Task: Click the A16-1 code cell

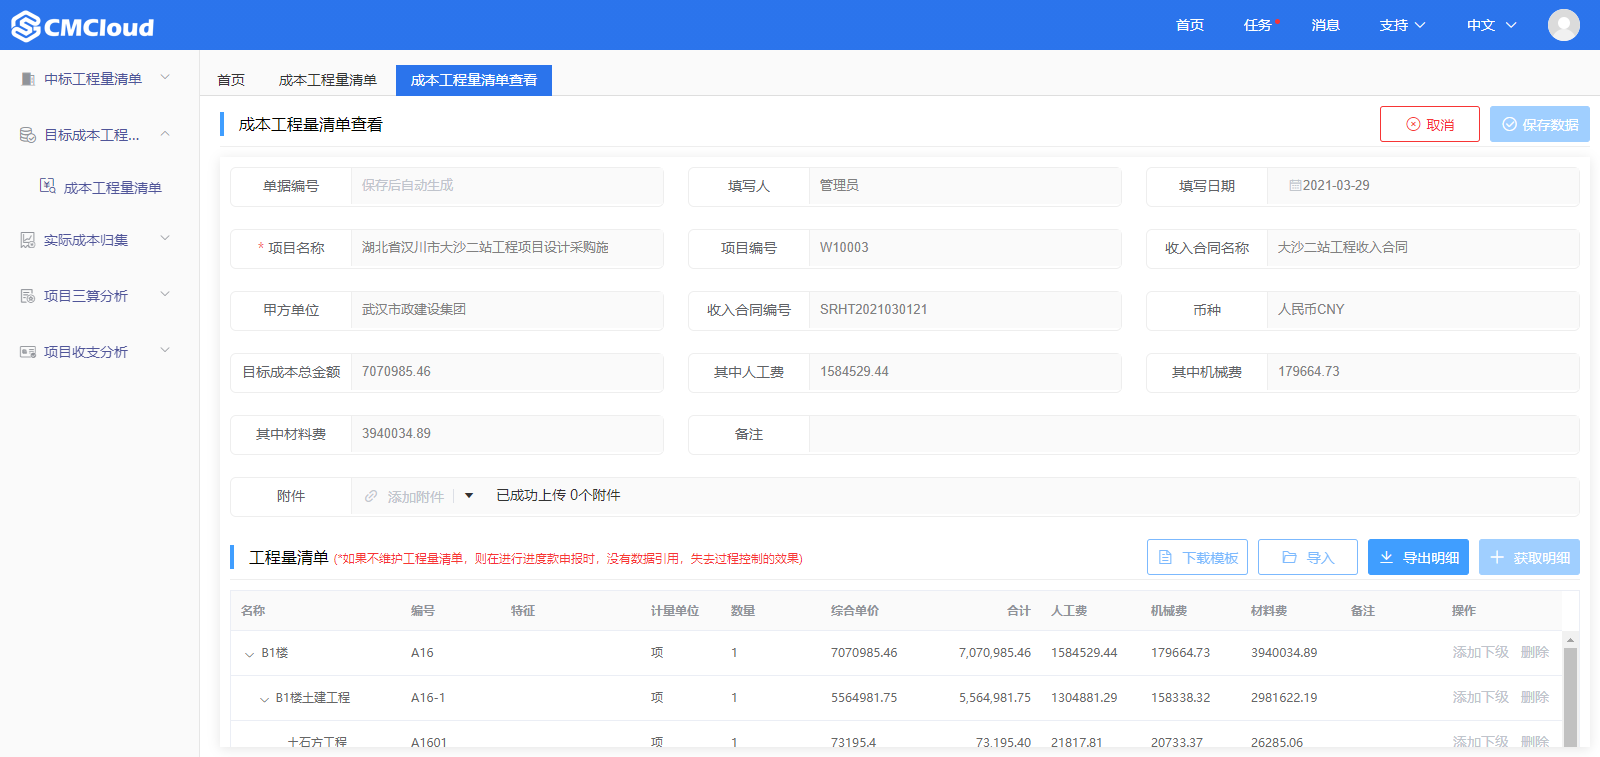Action: [428, 697]
